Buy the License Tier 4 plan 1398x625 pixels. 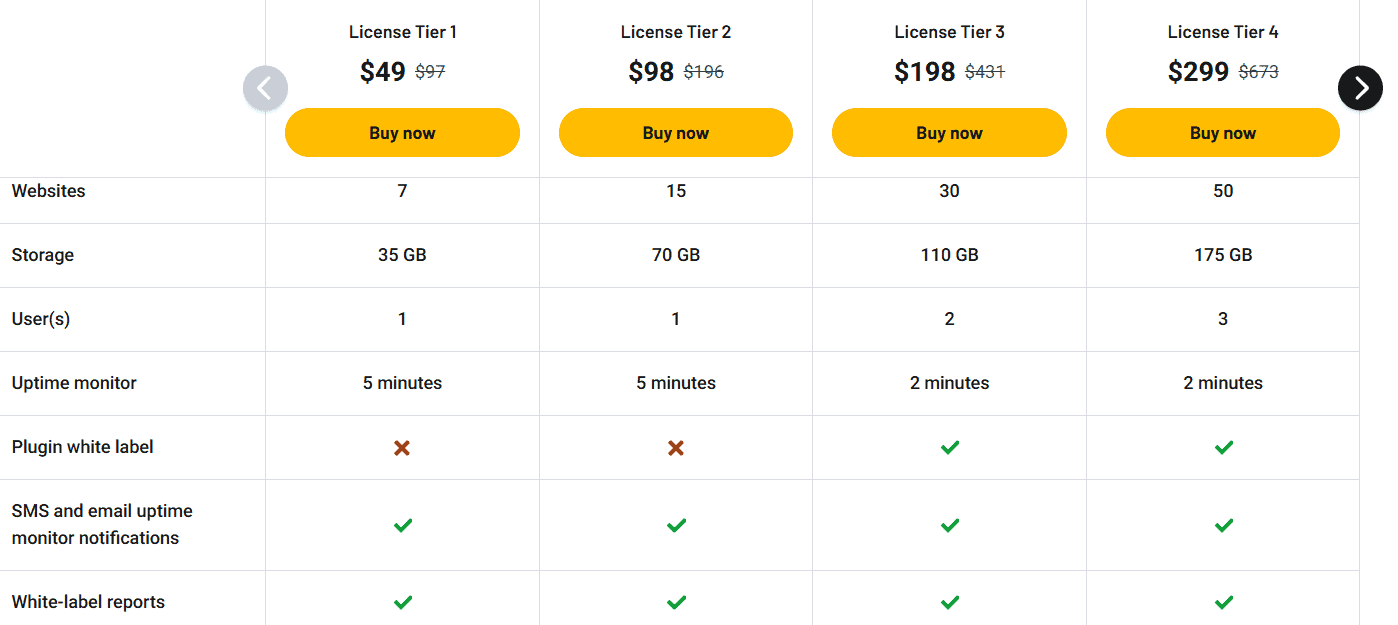[x=1223, y=132]
